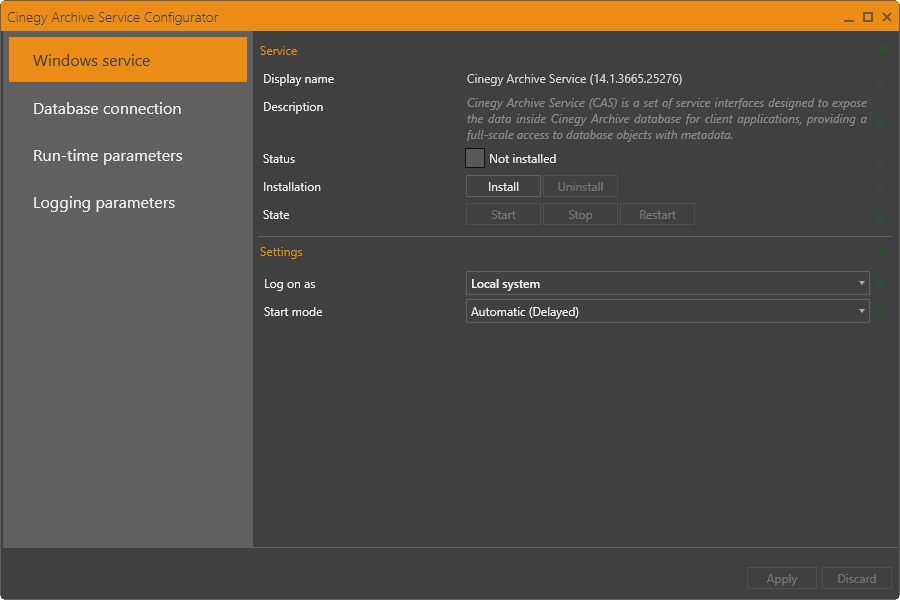This screenshot has height=600, width=900.
Task: Click the Install button
Action: point(503,187)
